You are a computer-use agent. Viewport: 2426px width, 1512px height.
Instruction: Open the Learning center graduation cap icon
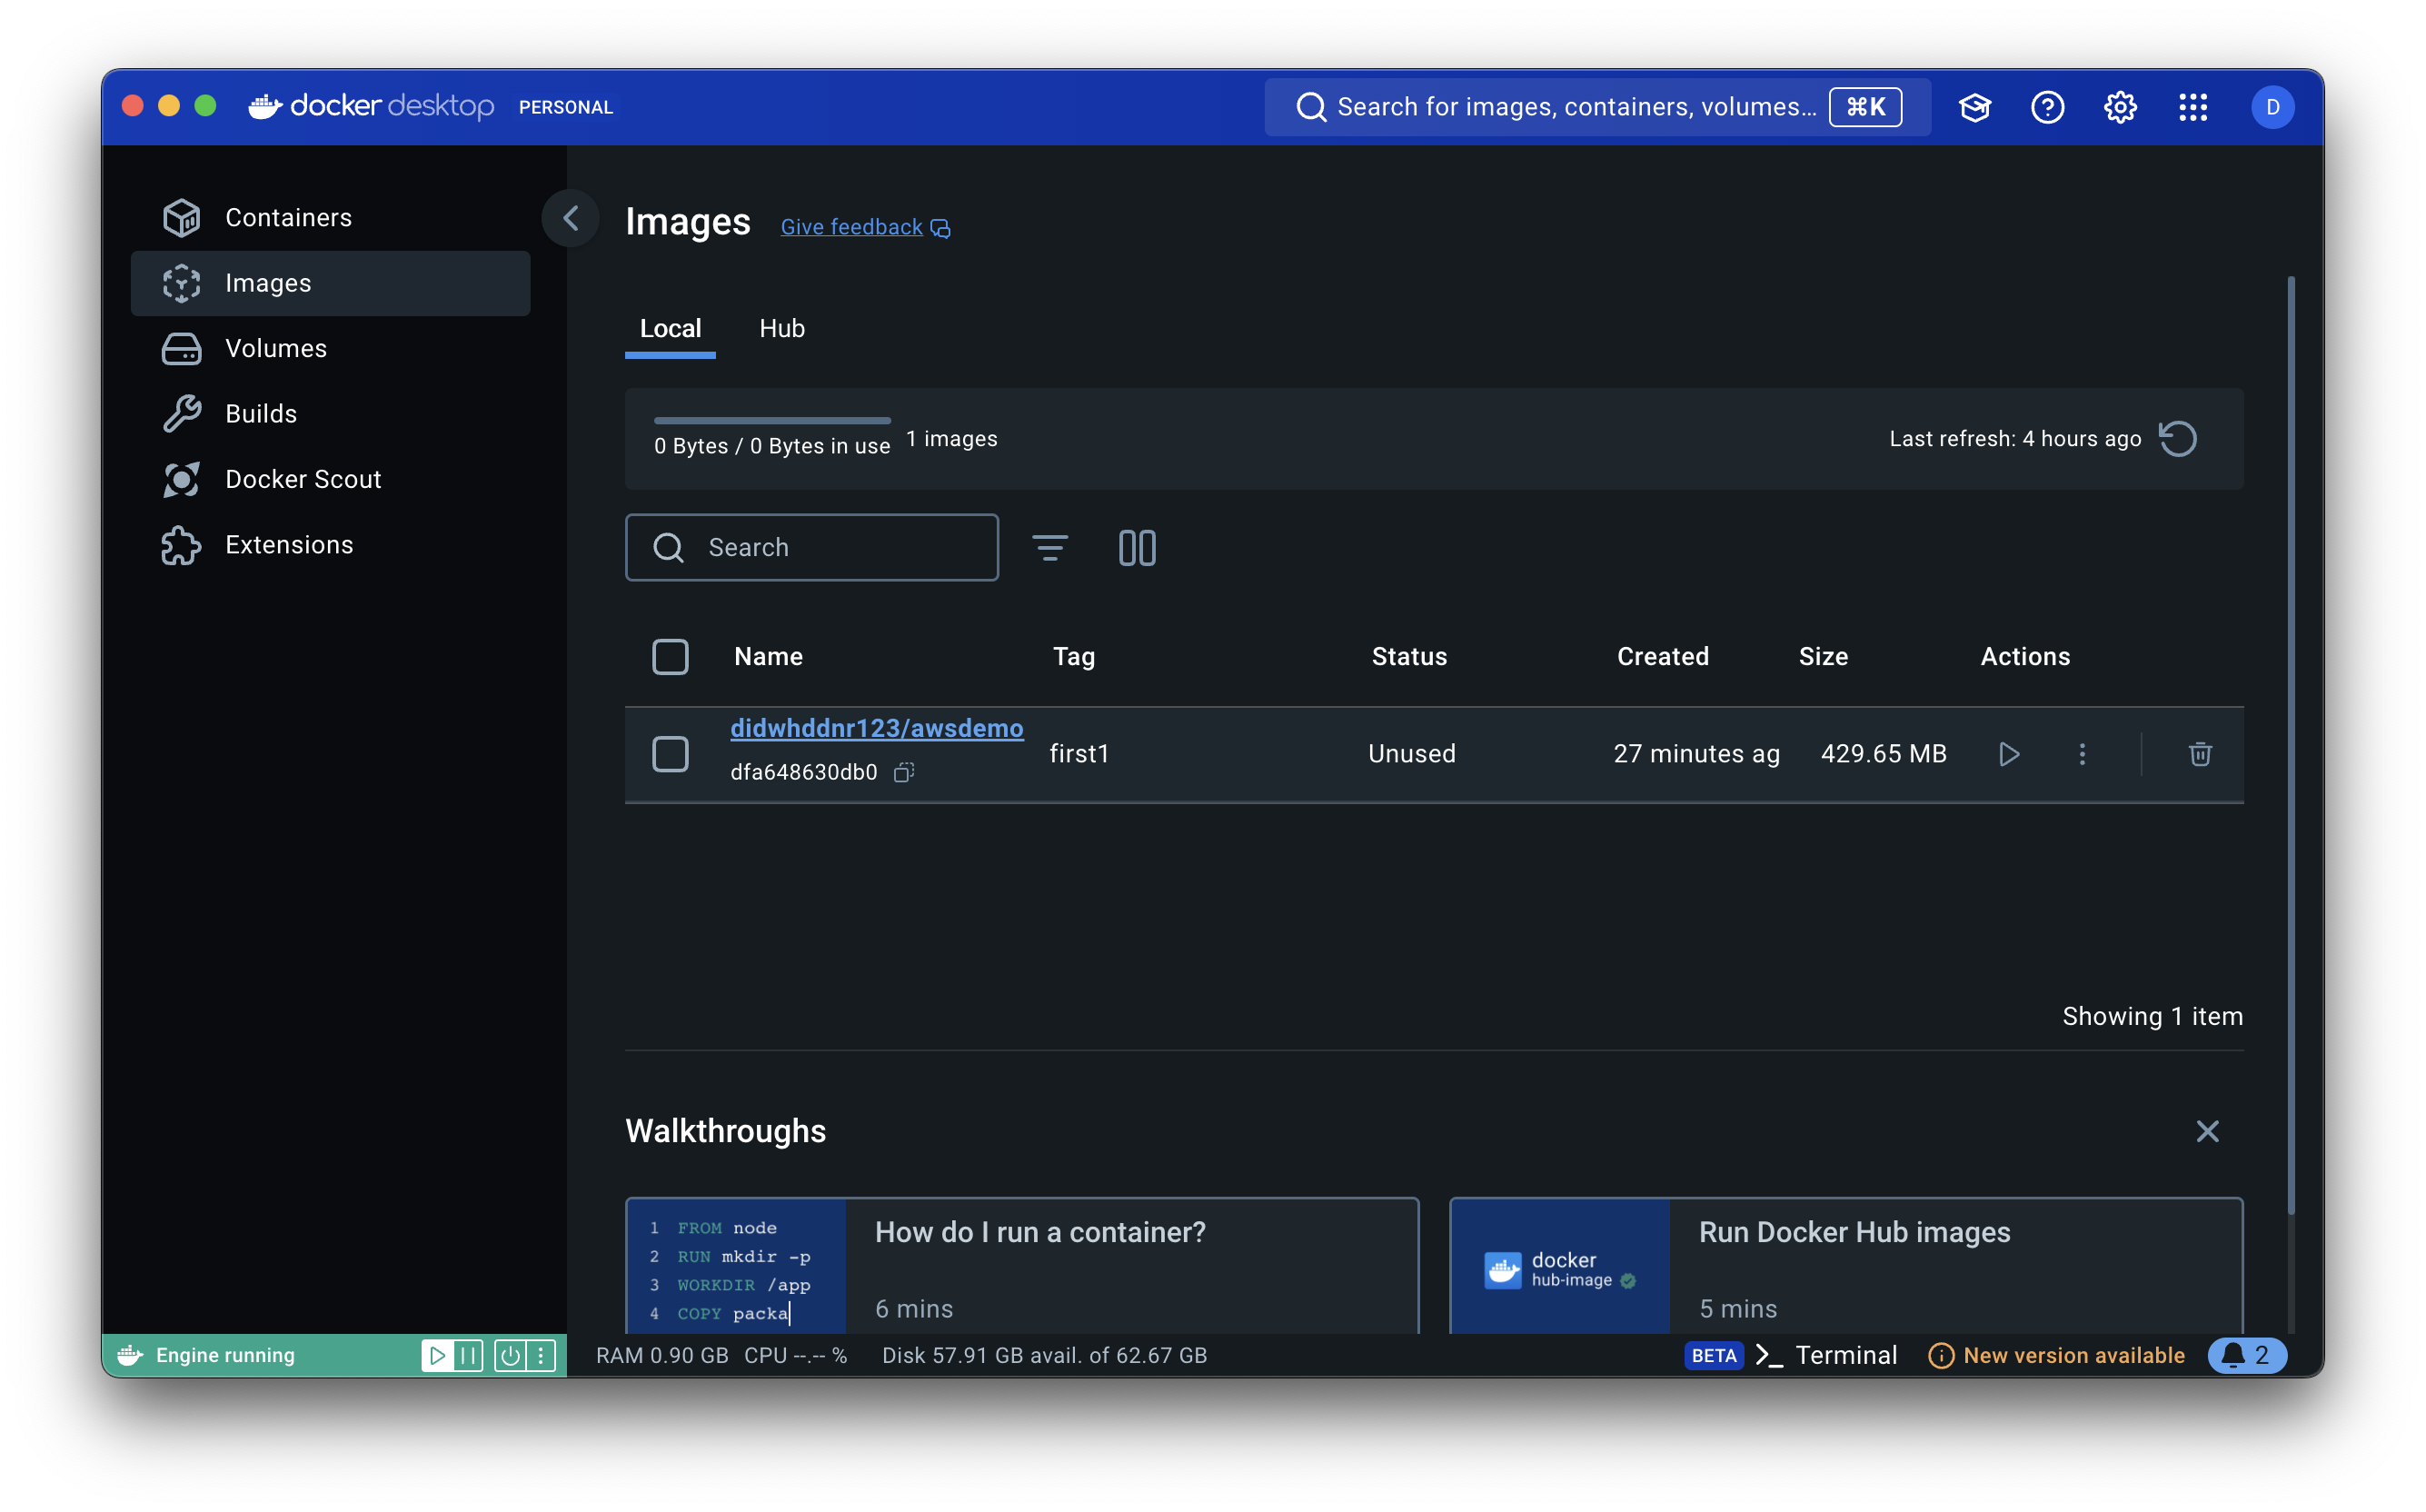point(1974,107)
